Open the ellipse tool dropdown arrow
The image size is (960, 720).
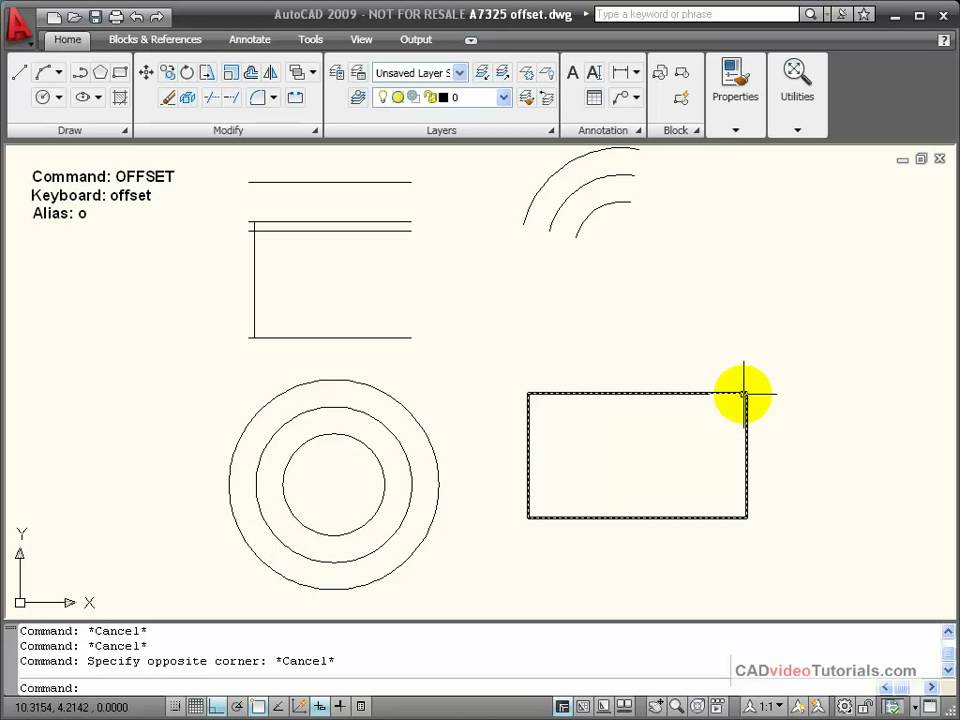[98, 97]
